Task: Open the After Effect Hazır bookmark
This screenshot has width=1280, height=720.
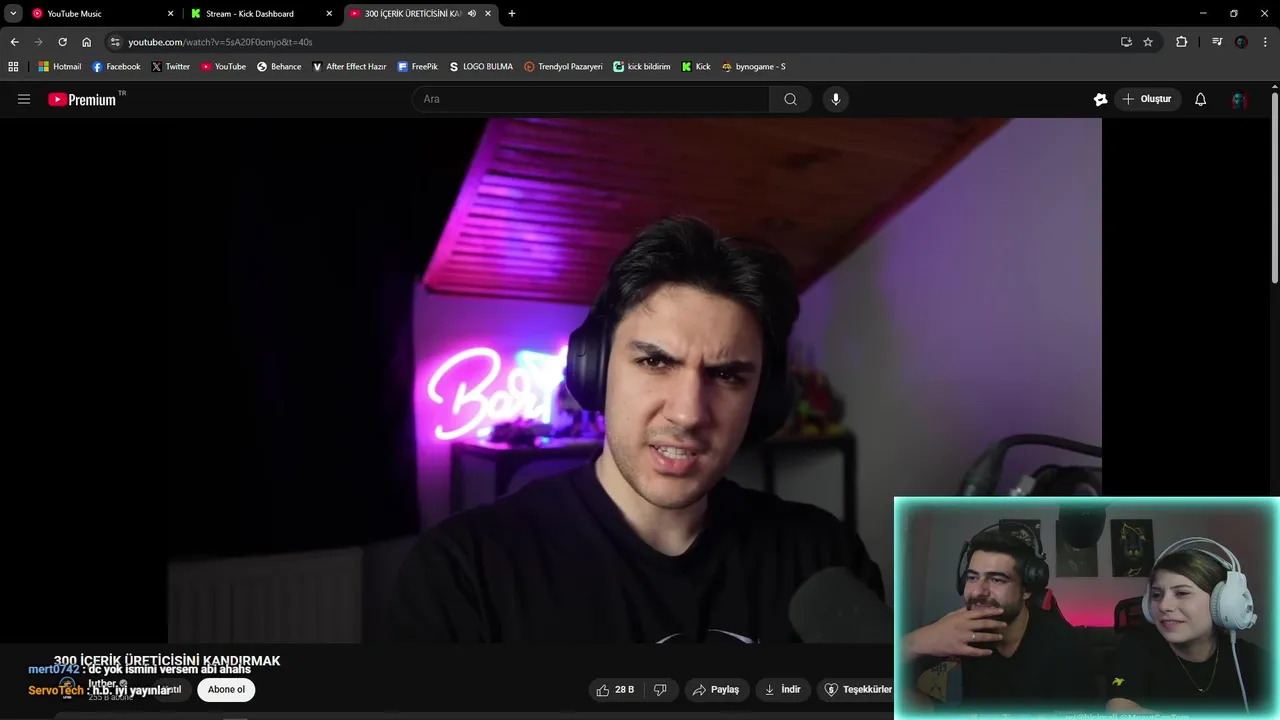Action: coord(349,67)
